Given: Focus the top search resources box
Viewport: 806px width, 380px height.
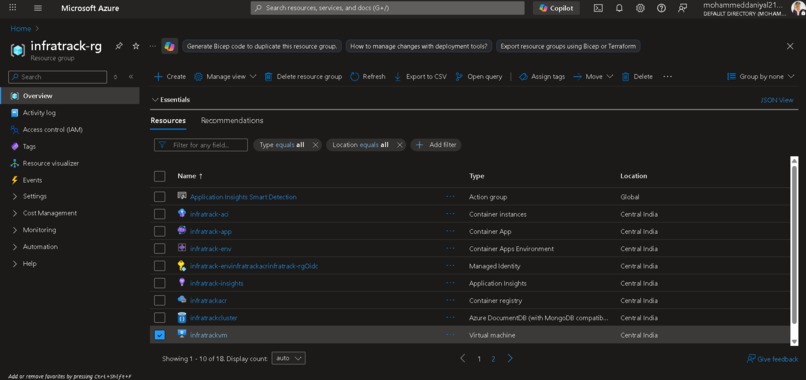Looking at the screenshot, I should point(388,8).
